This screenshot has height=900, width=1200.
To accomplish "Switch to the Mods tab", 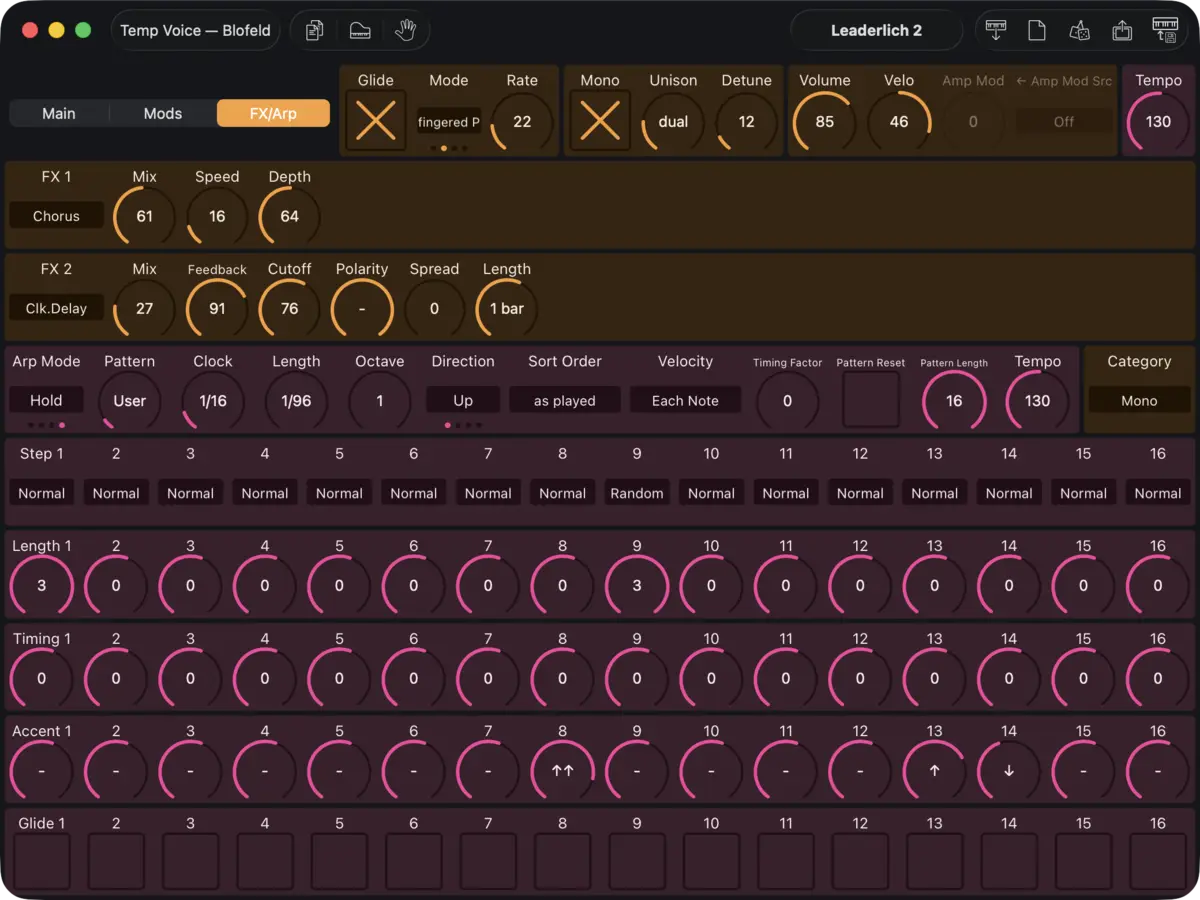I will point(163,113).
